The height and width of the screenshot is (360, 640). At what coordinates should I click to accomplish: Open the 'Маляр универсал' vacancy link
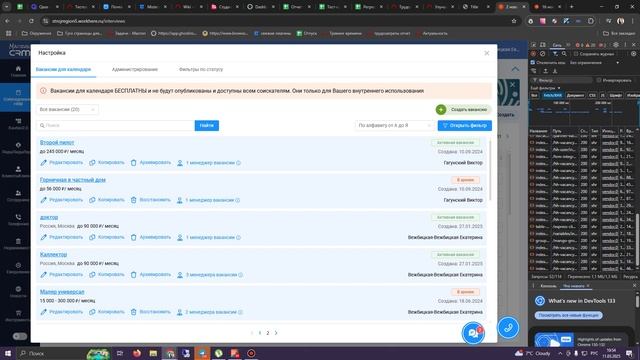click(62, 292)
